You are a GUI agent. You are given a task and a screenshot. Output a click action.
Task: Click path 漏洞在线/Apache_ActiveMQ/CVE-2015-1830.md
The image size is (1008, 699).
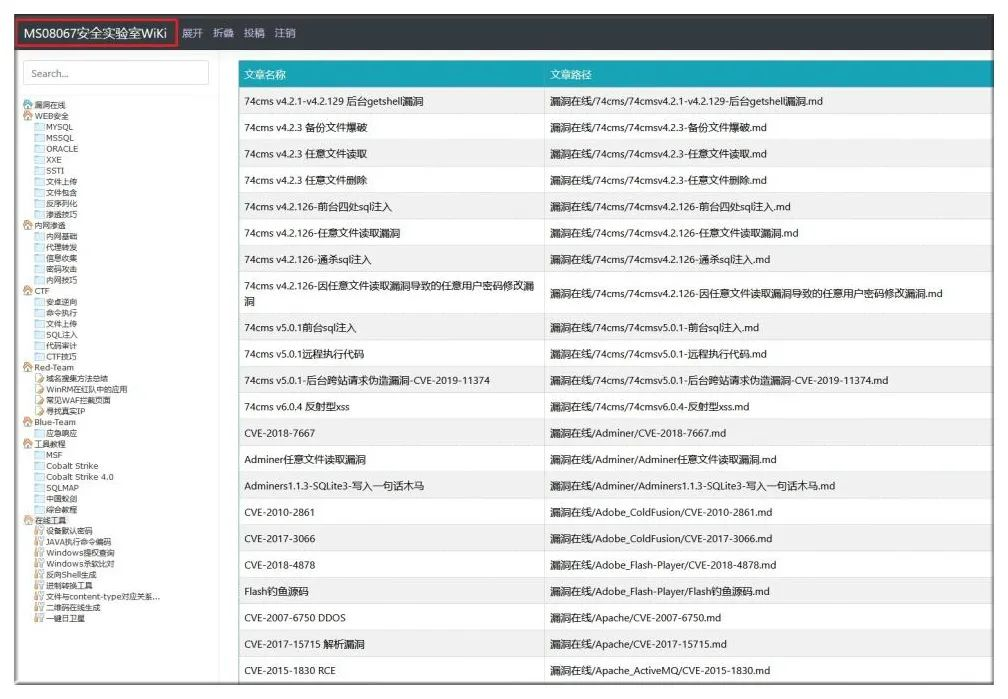pos(660,670)
